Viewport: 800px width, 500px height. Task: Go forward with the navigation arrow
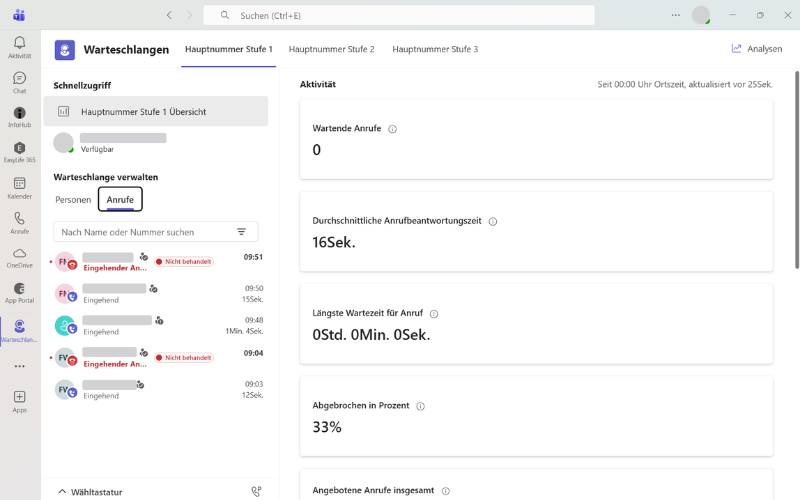(189, 15)
